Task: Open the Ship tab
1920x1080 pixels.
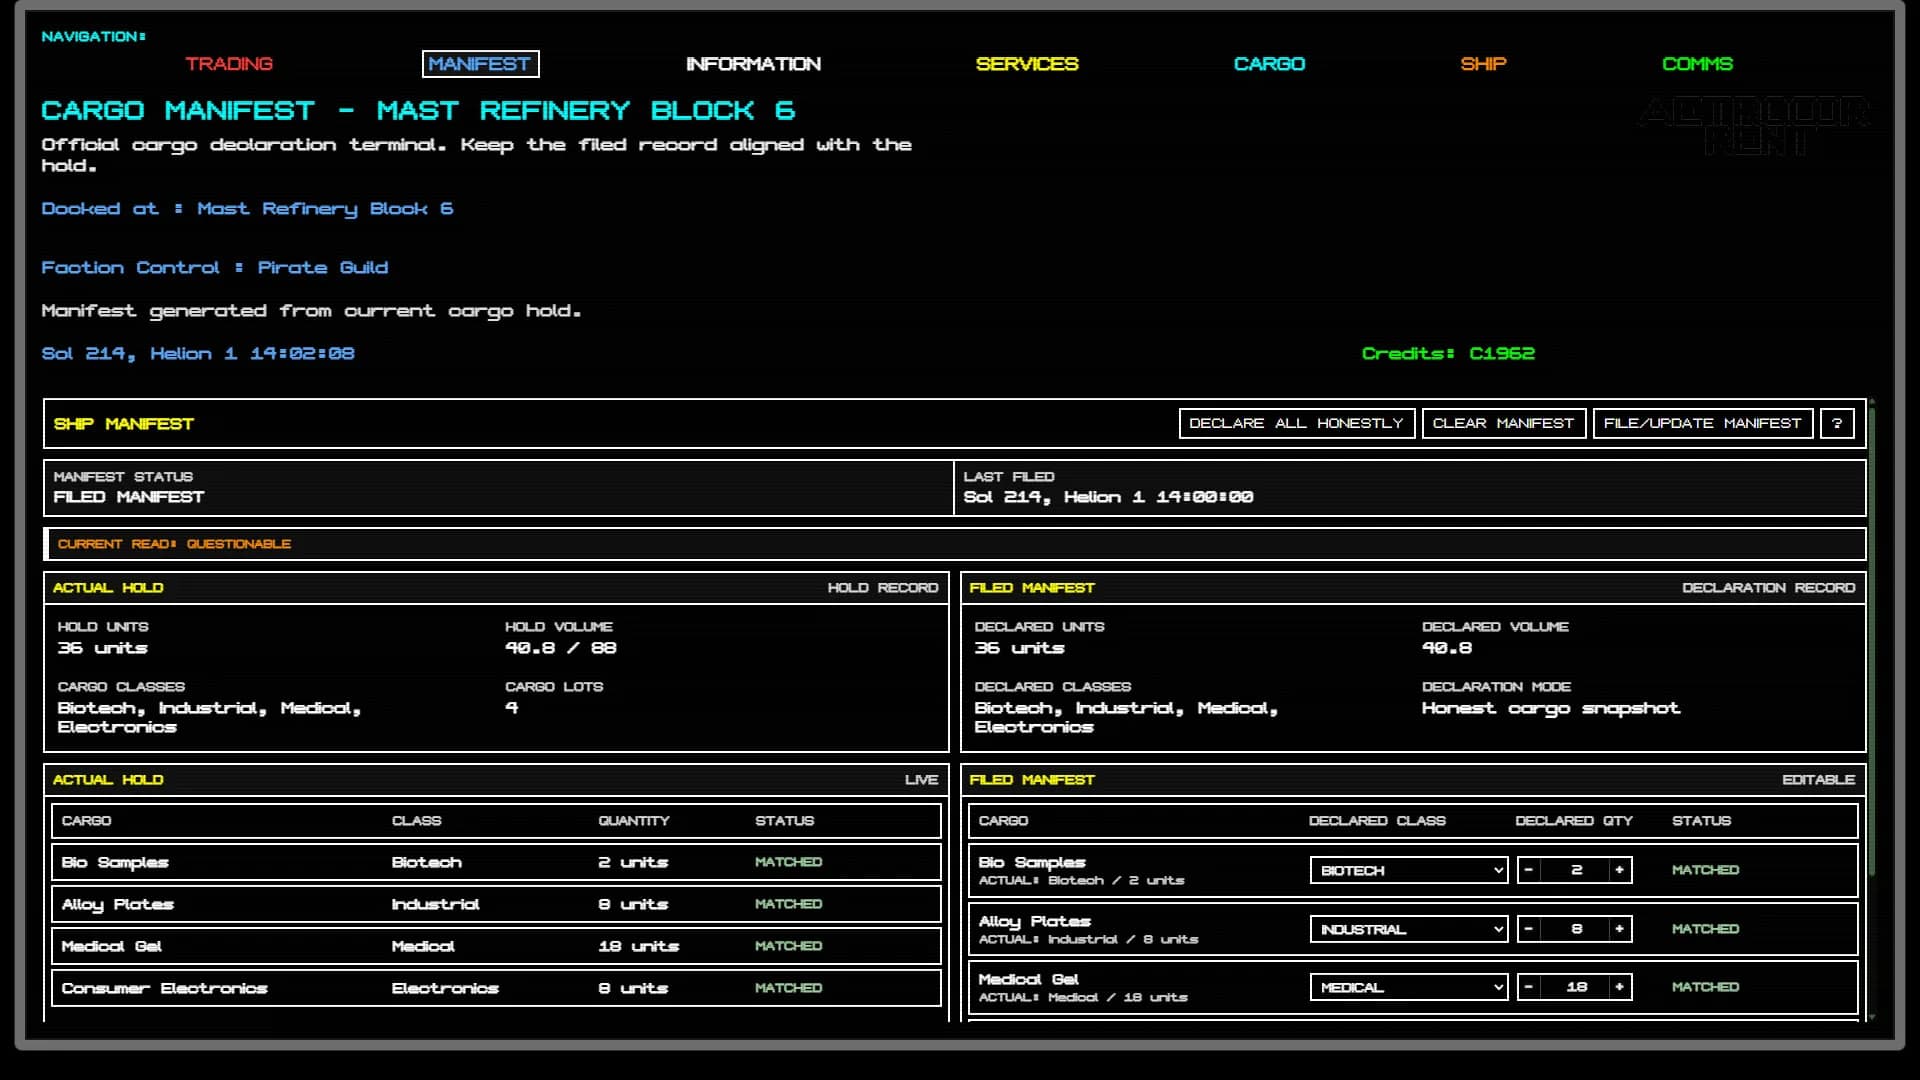Action: tap(1483, 64)
